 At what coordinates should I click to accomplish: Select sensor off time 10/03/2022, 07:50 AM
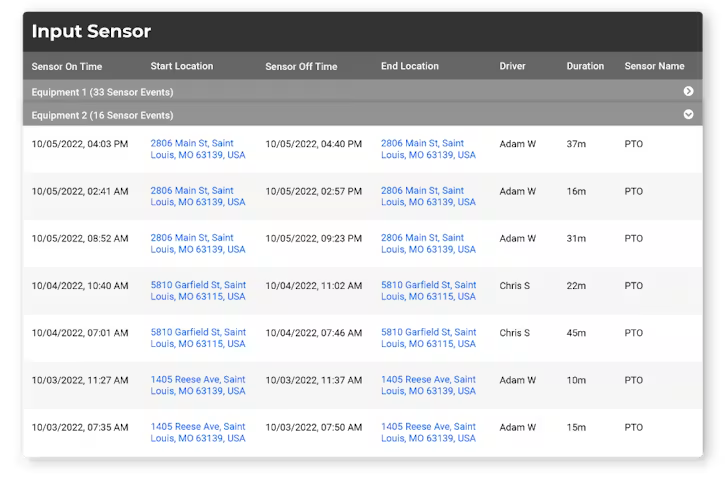pyautogui.click(x=313, y=427)
